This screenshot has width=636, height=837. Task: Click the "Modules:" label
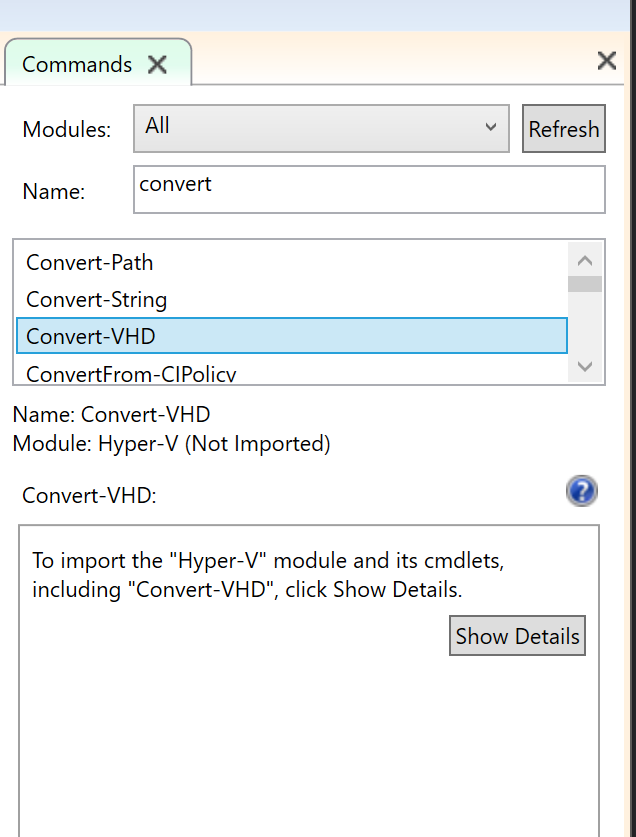67,129
